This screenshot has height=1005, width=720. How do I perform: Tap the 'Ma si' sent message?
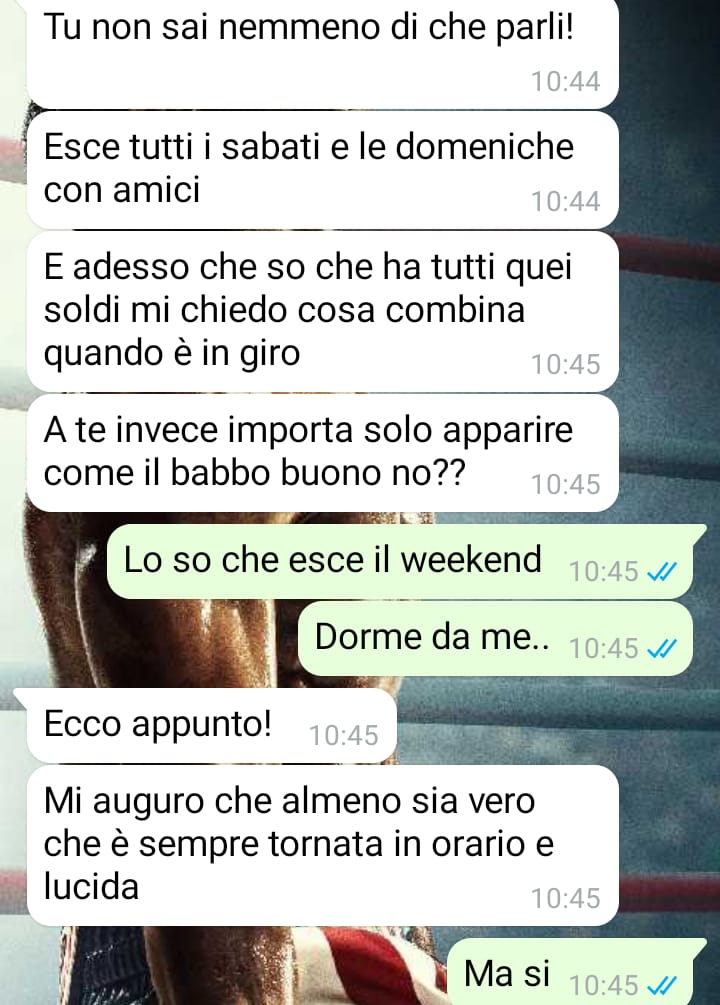(x=576, y=973)
